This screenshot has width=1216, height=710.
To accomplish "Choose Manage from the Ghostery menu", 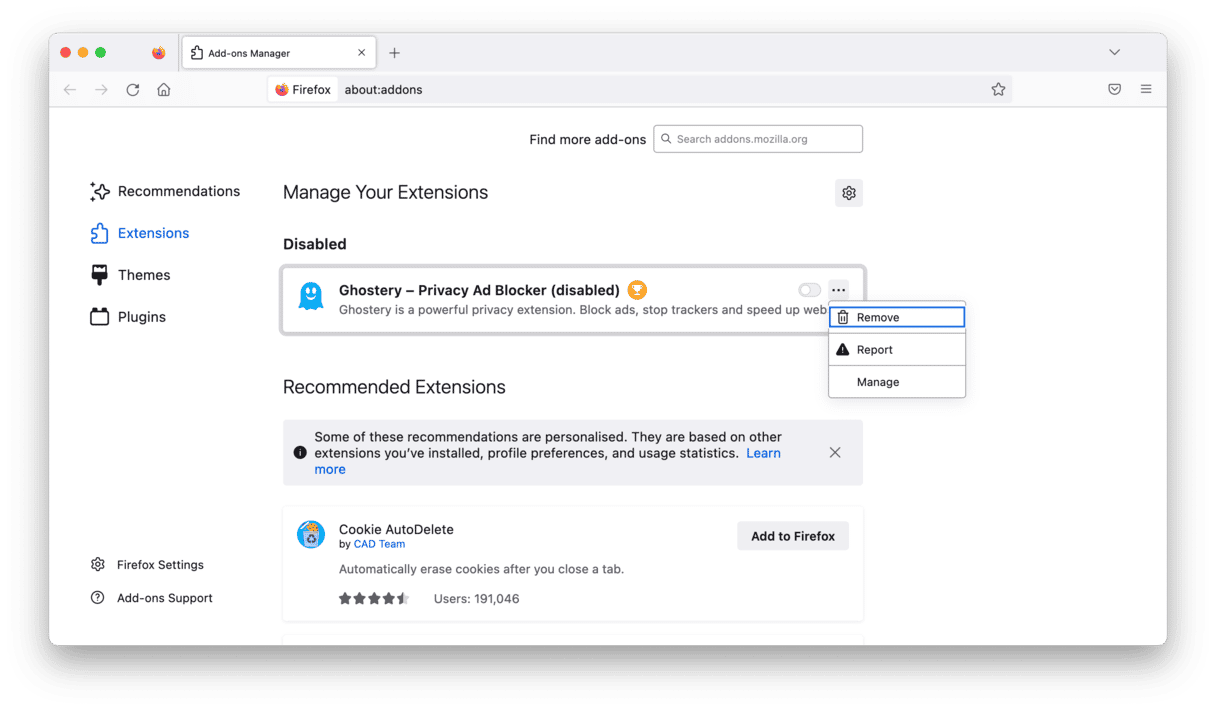I will point(897,382).
